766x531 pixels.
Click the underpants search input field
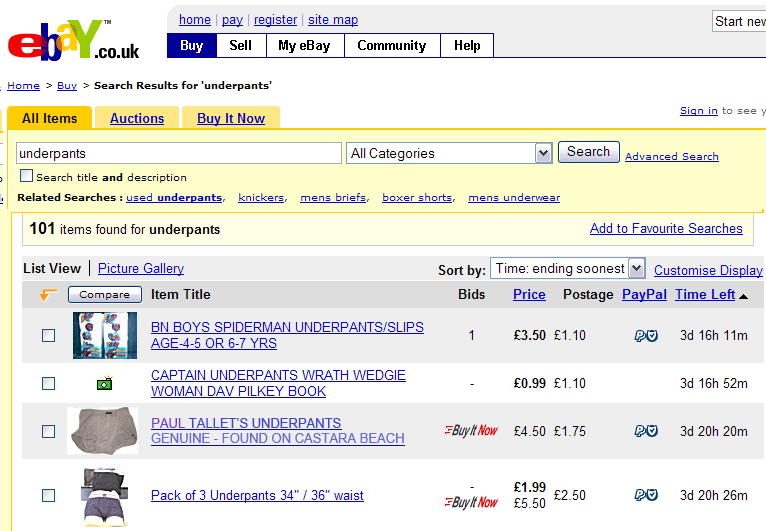(x=179, y=153)
